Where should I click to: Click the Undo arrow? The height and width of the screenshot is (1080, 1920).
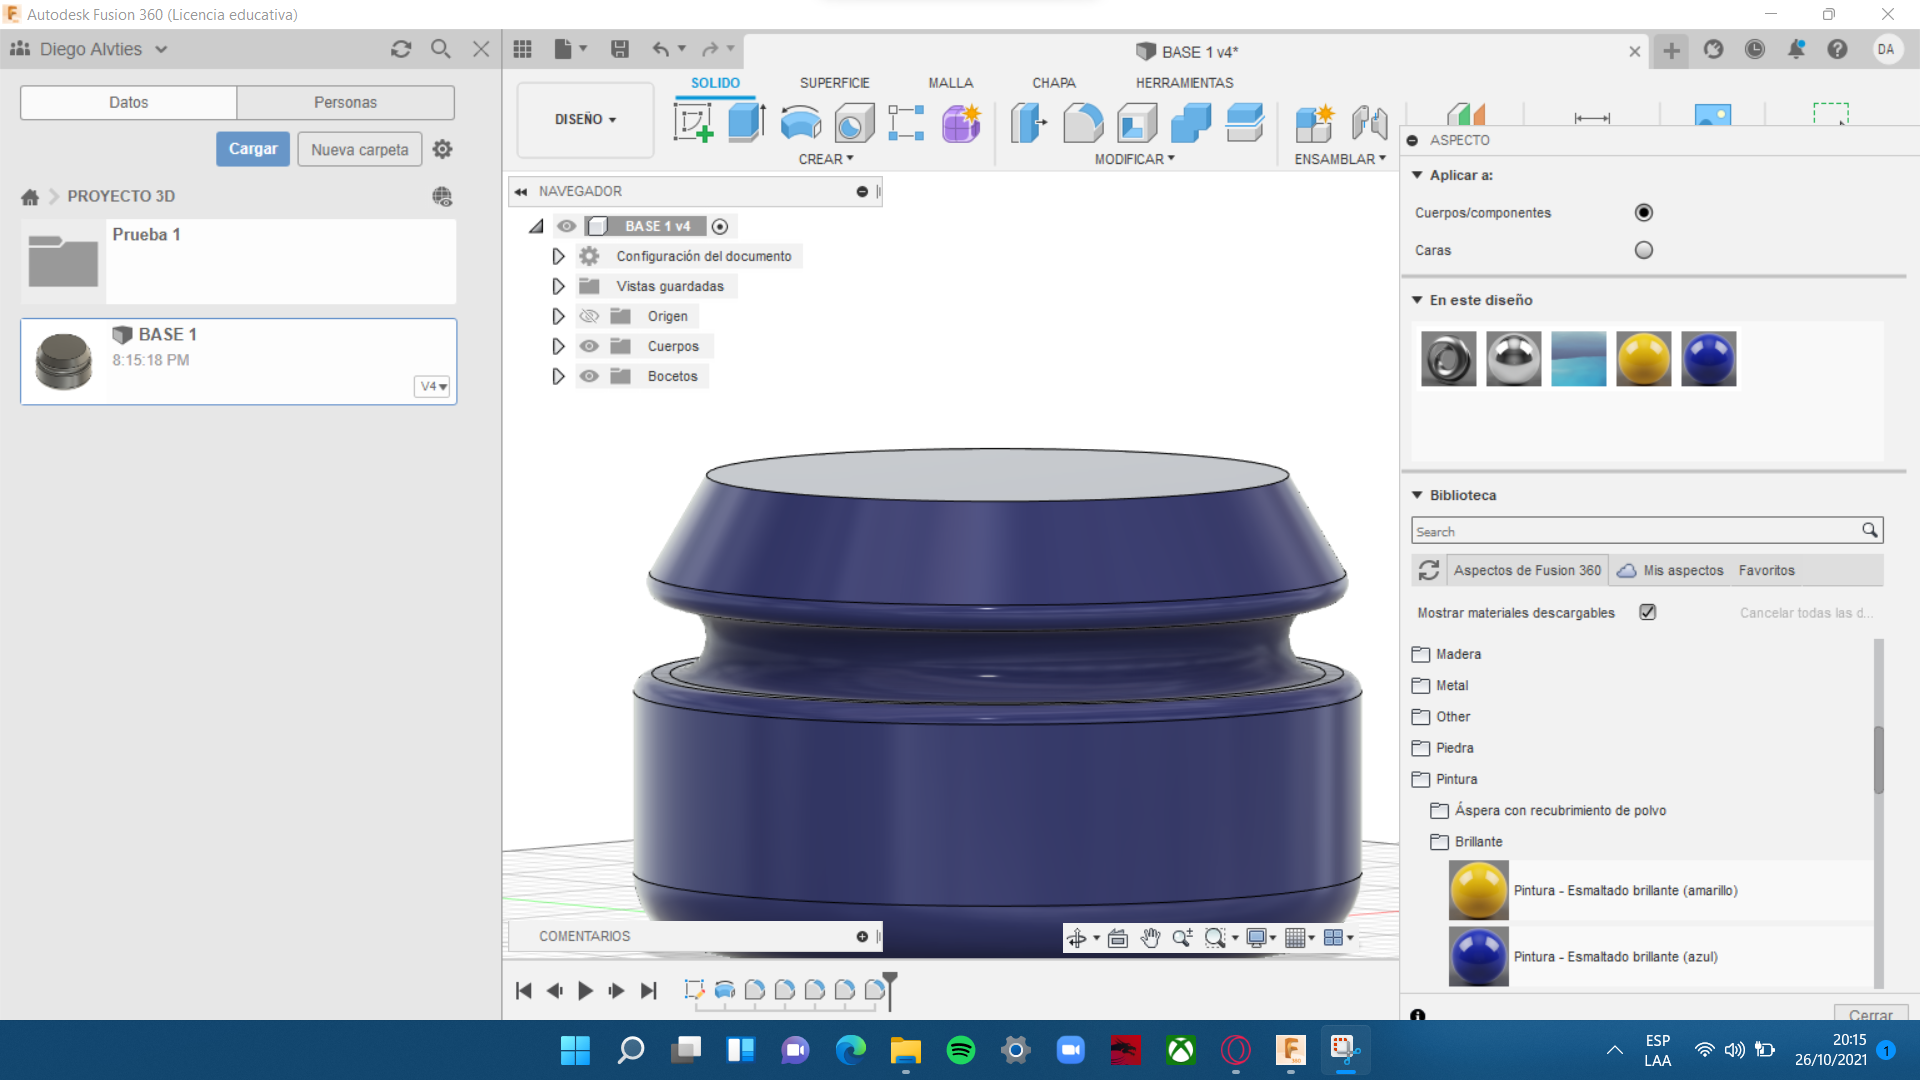click(660, 49)
